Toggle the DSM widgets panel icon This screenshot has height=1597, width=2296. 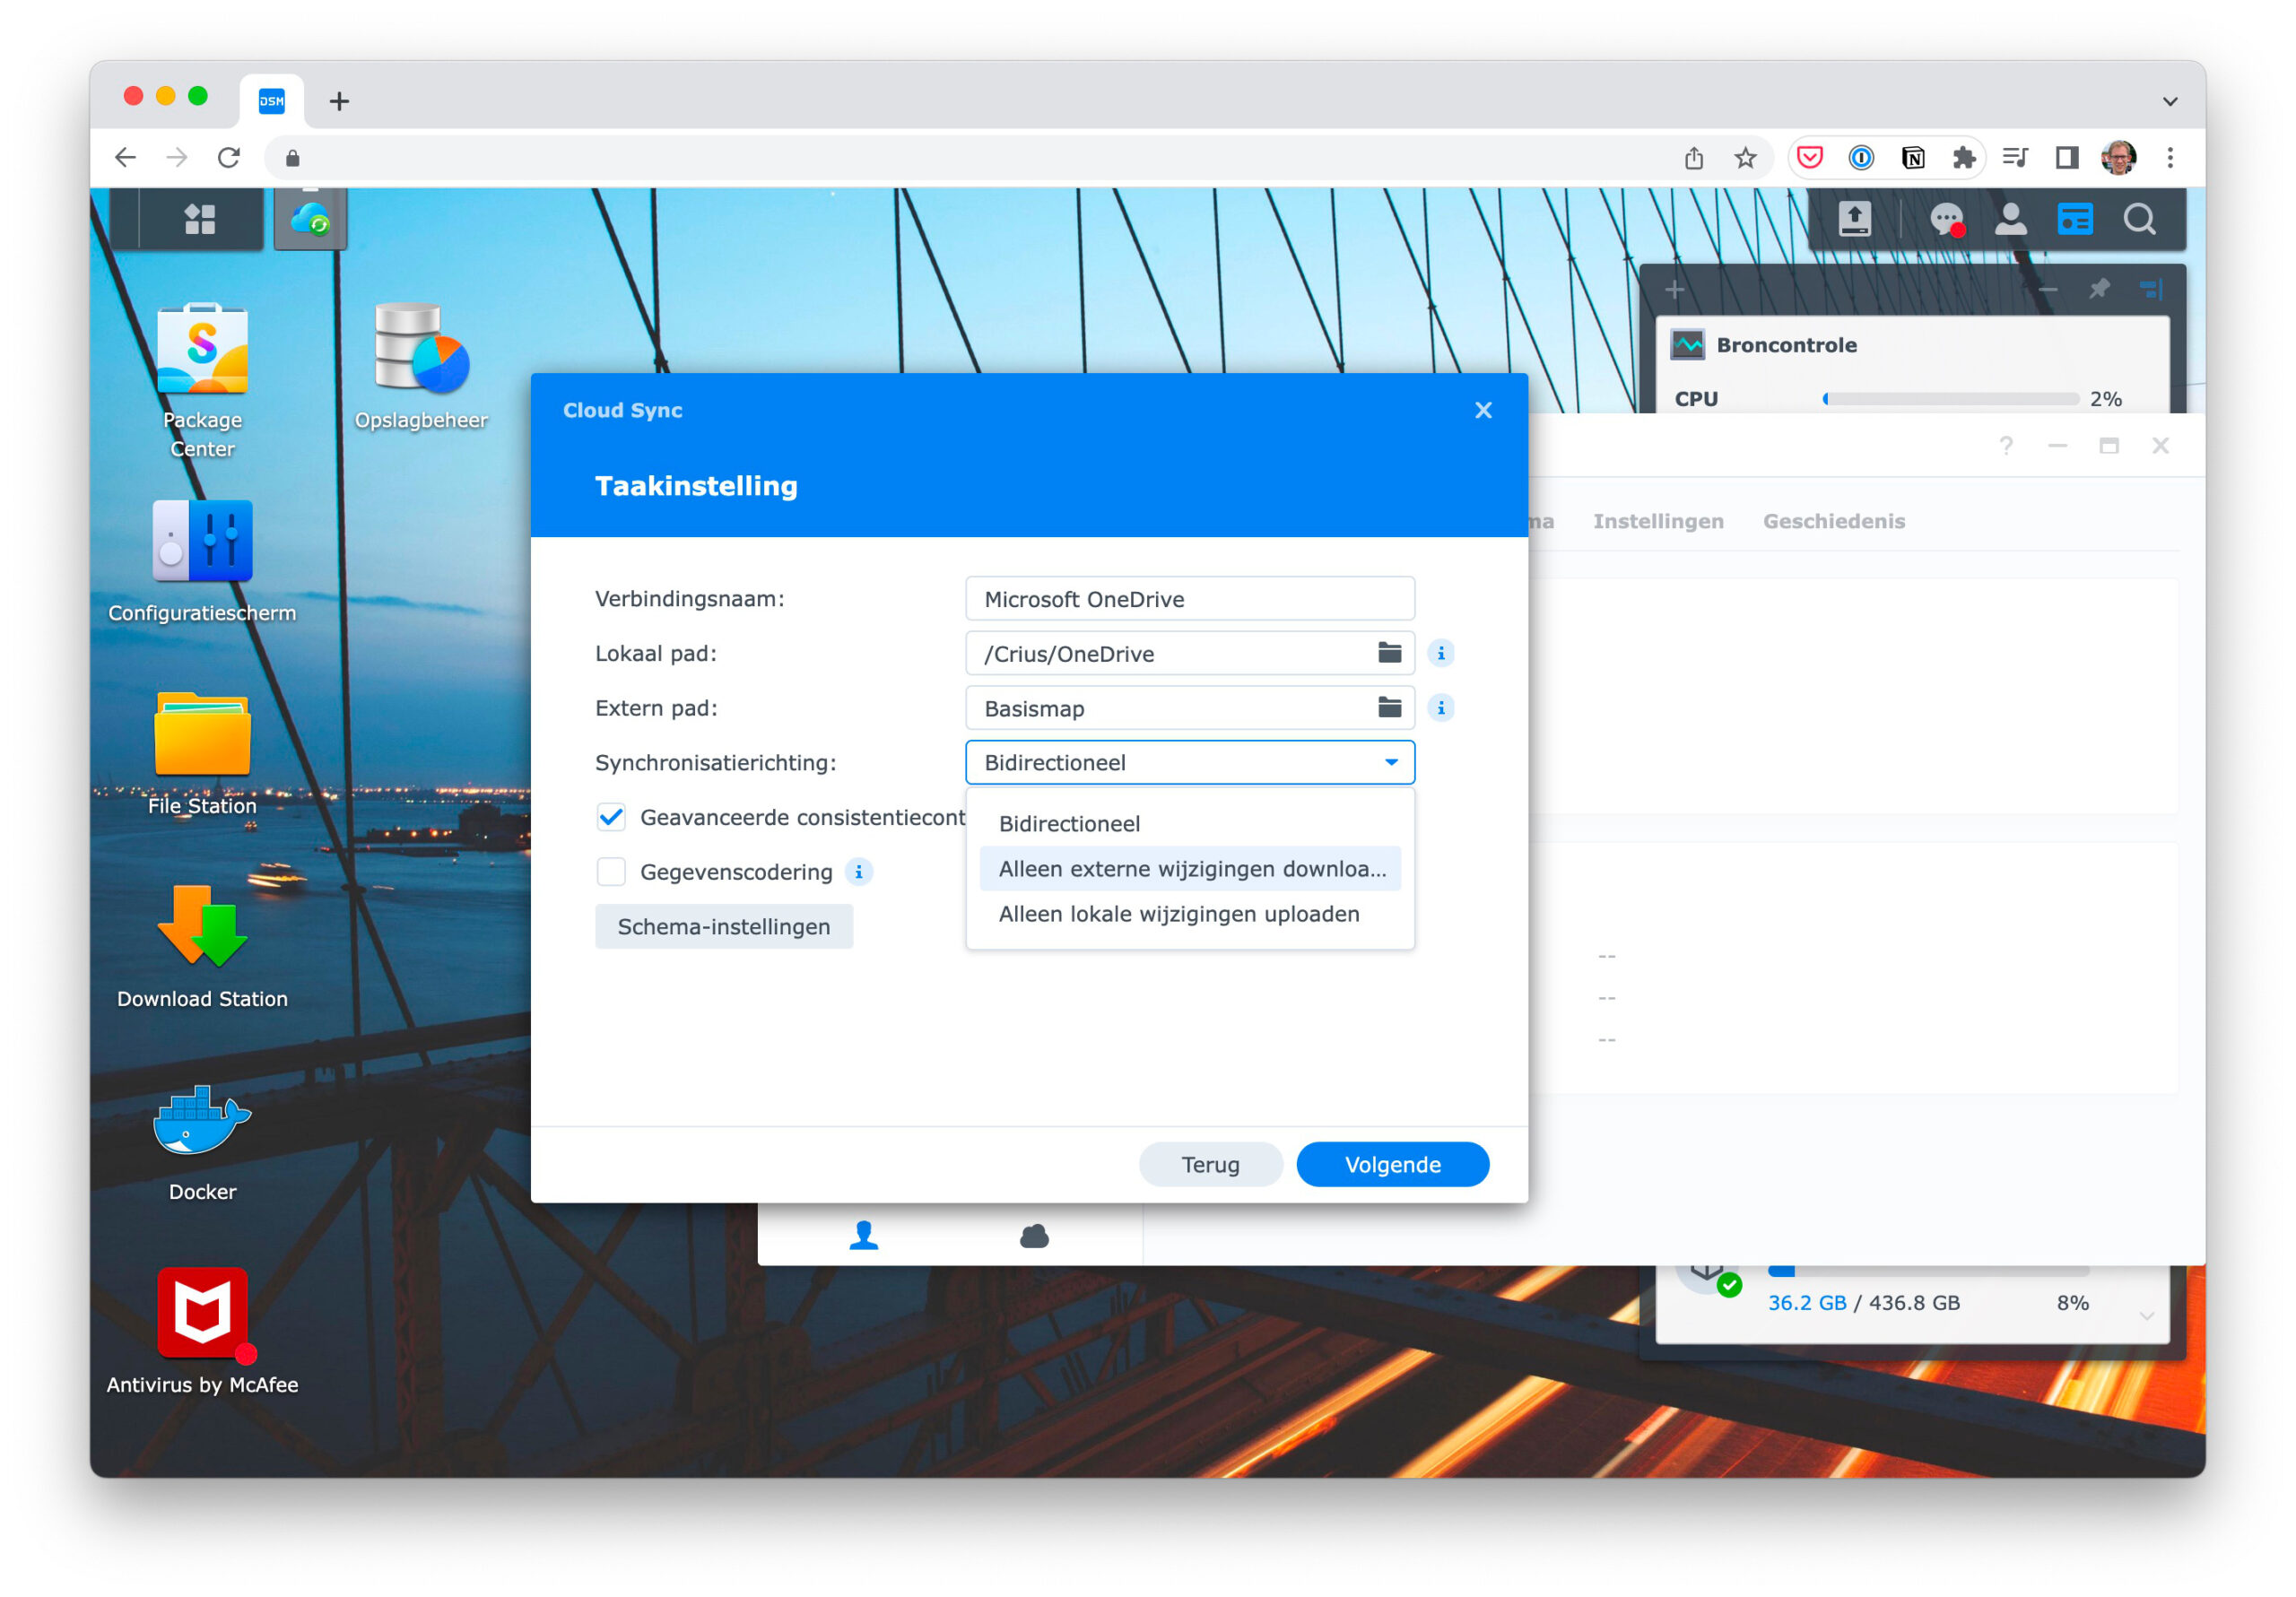(2075, 219)
